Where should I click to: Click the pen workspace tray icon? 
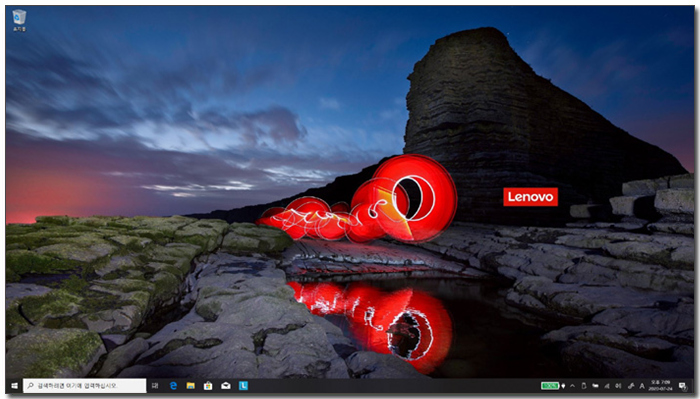[631, 386]
